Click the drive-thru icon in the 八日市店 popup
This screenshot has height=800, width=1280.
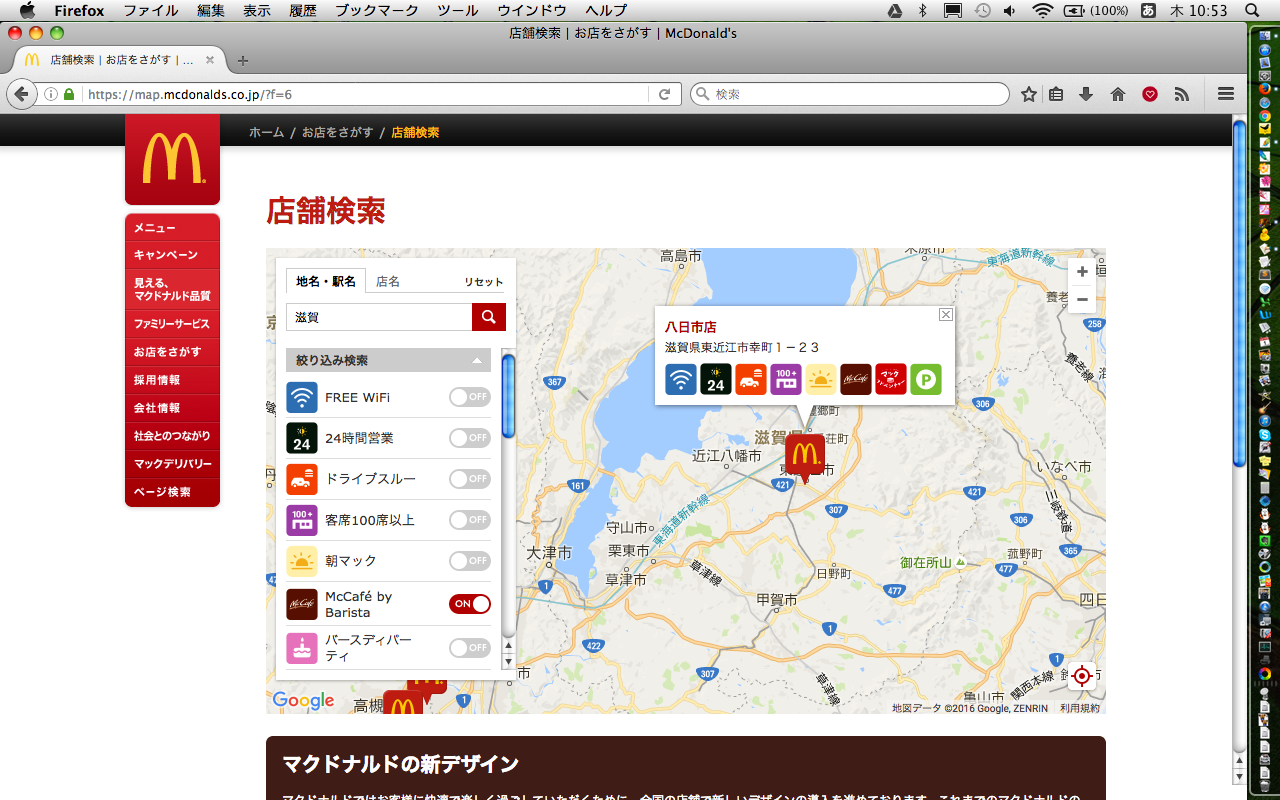point(751,379)
